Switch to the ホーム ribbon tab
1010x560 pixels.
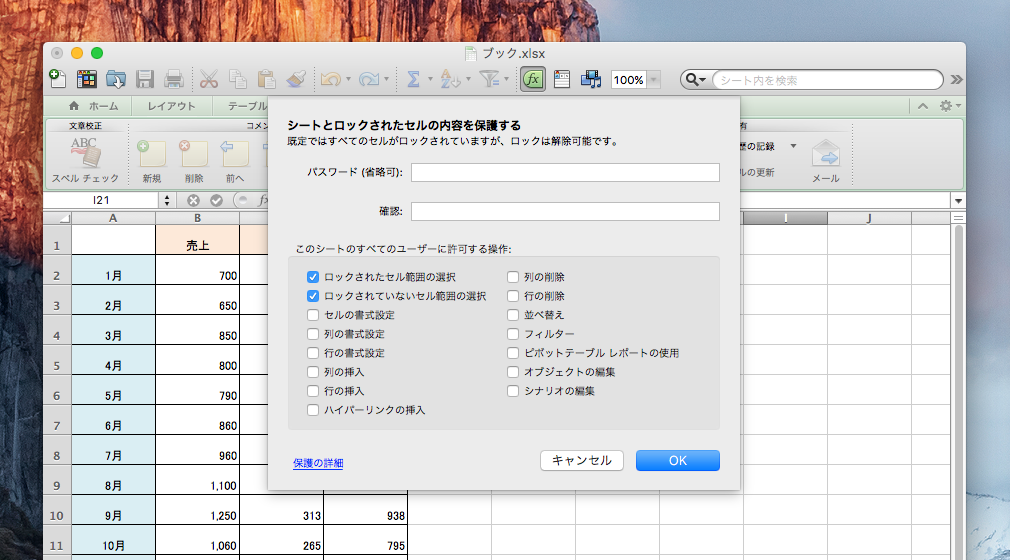pyautogui.click(x=93, y=106)
